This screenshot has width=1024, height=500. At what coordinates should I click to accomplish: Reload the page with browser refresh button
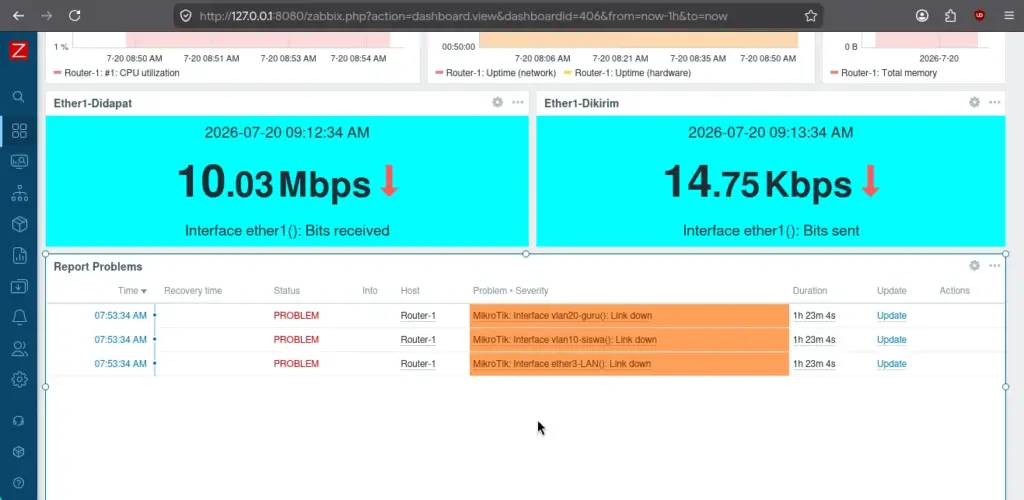(x=74, y=16)
